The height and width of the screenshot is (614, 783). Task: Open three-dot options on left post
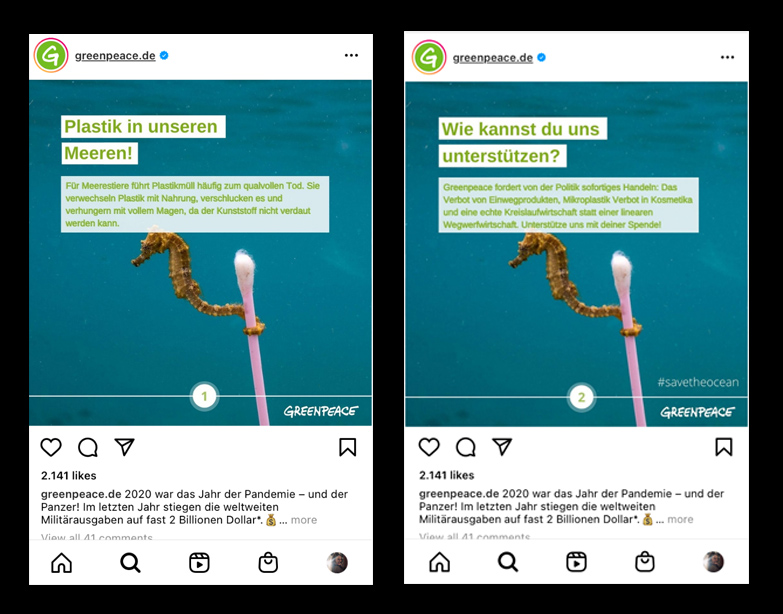click(x=352, y=55)
